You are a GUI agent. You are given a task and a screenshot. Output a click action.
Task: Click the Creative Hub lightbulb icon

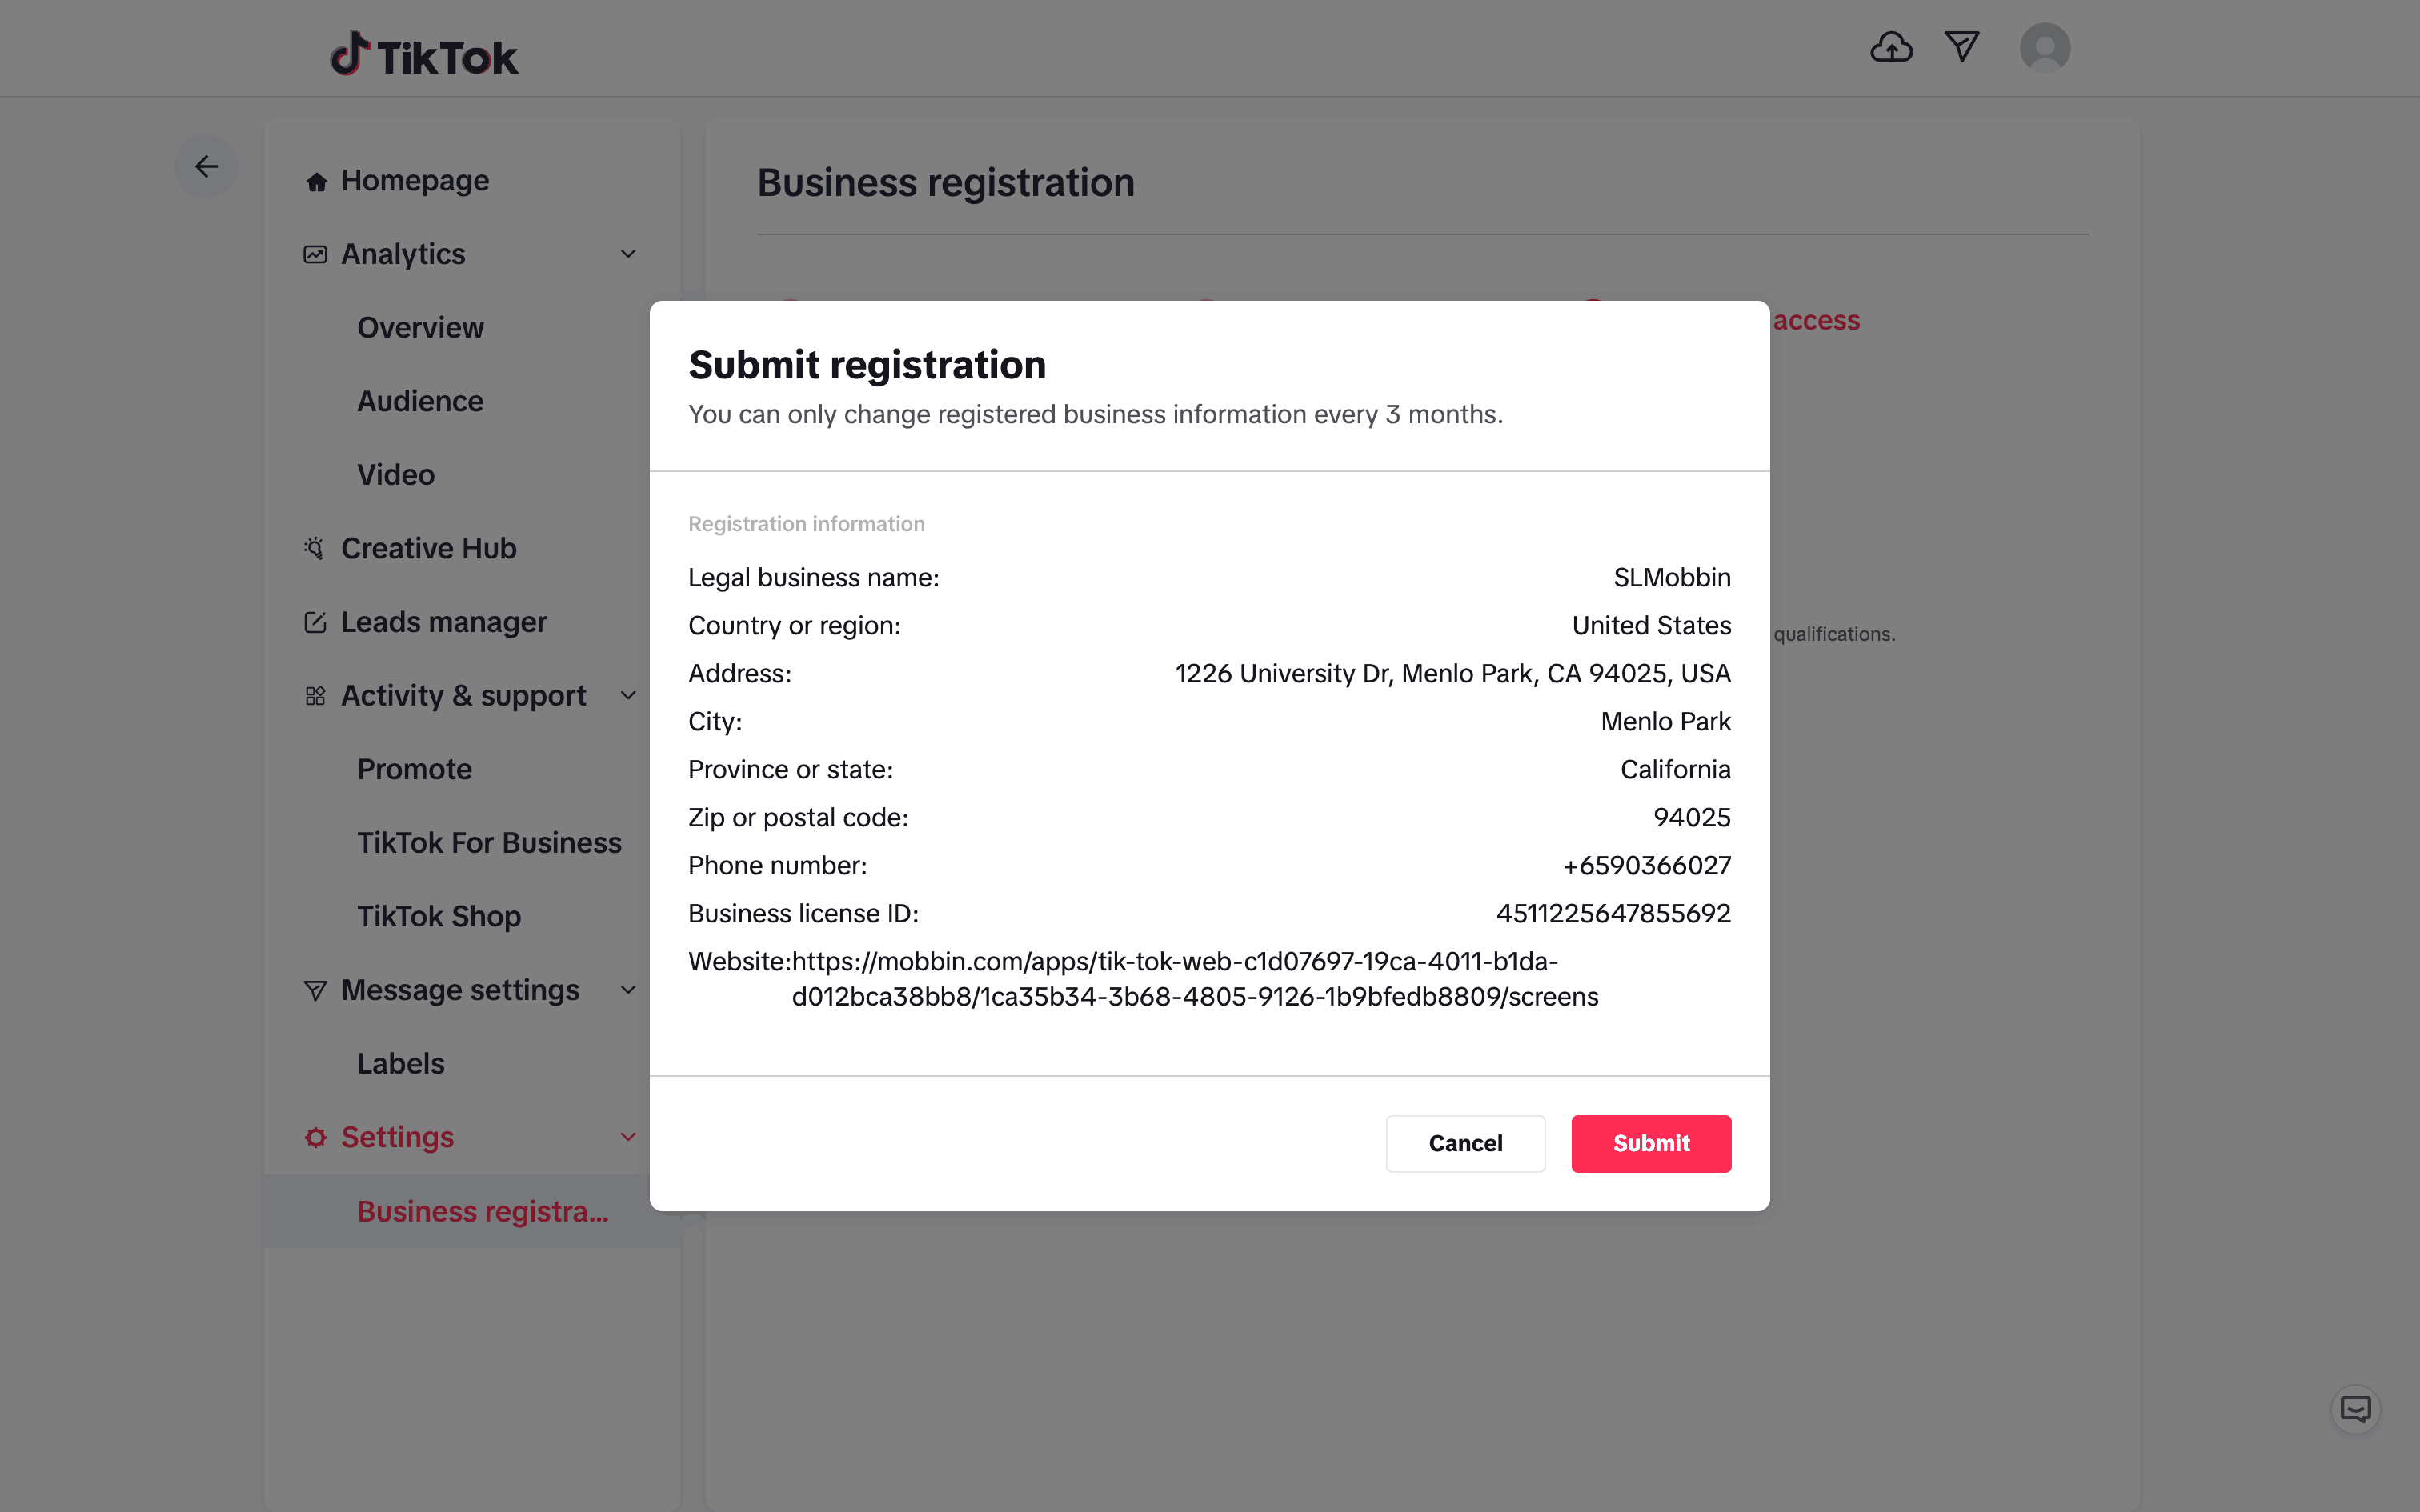point(314,548)
